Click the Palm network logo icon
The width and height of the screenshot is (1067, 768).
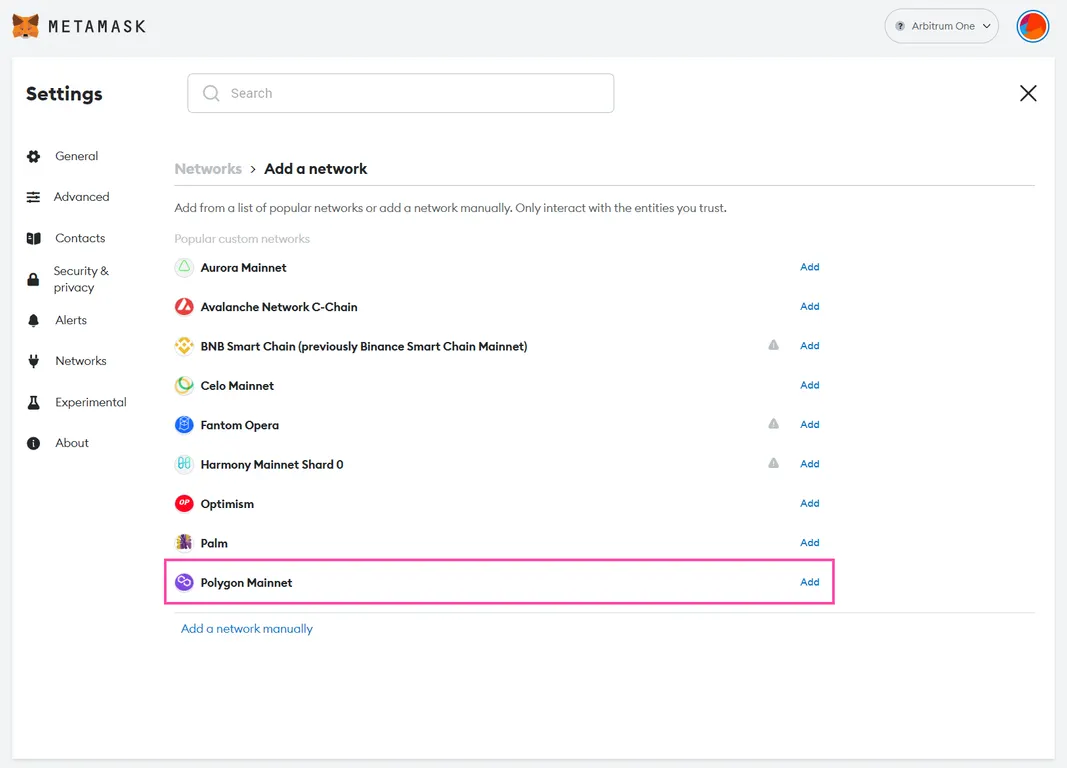pos(184,543)
